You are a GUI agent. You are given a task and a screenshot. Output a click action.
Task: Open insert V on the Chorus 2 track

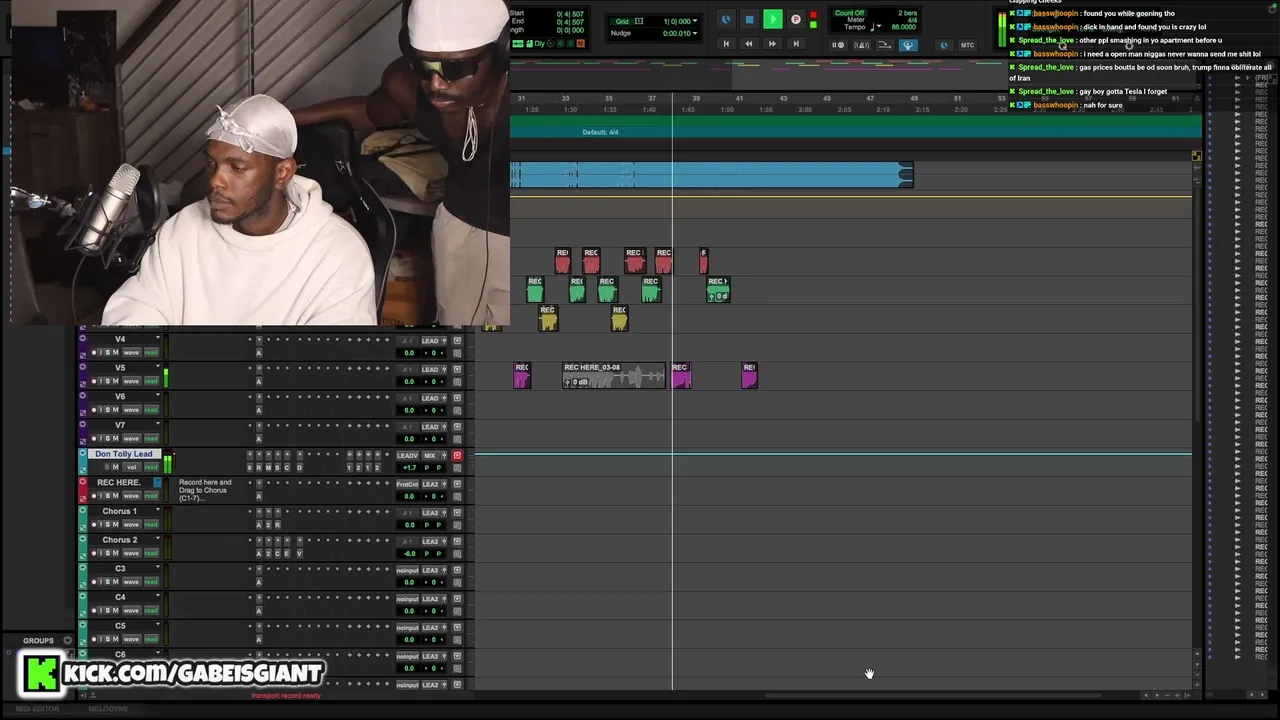point(299,554)
